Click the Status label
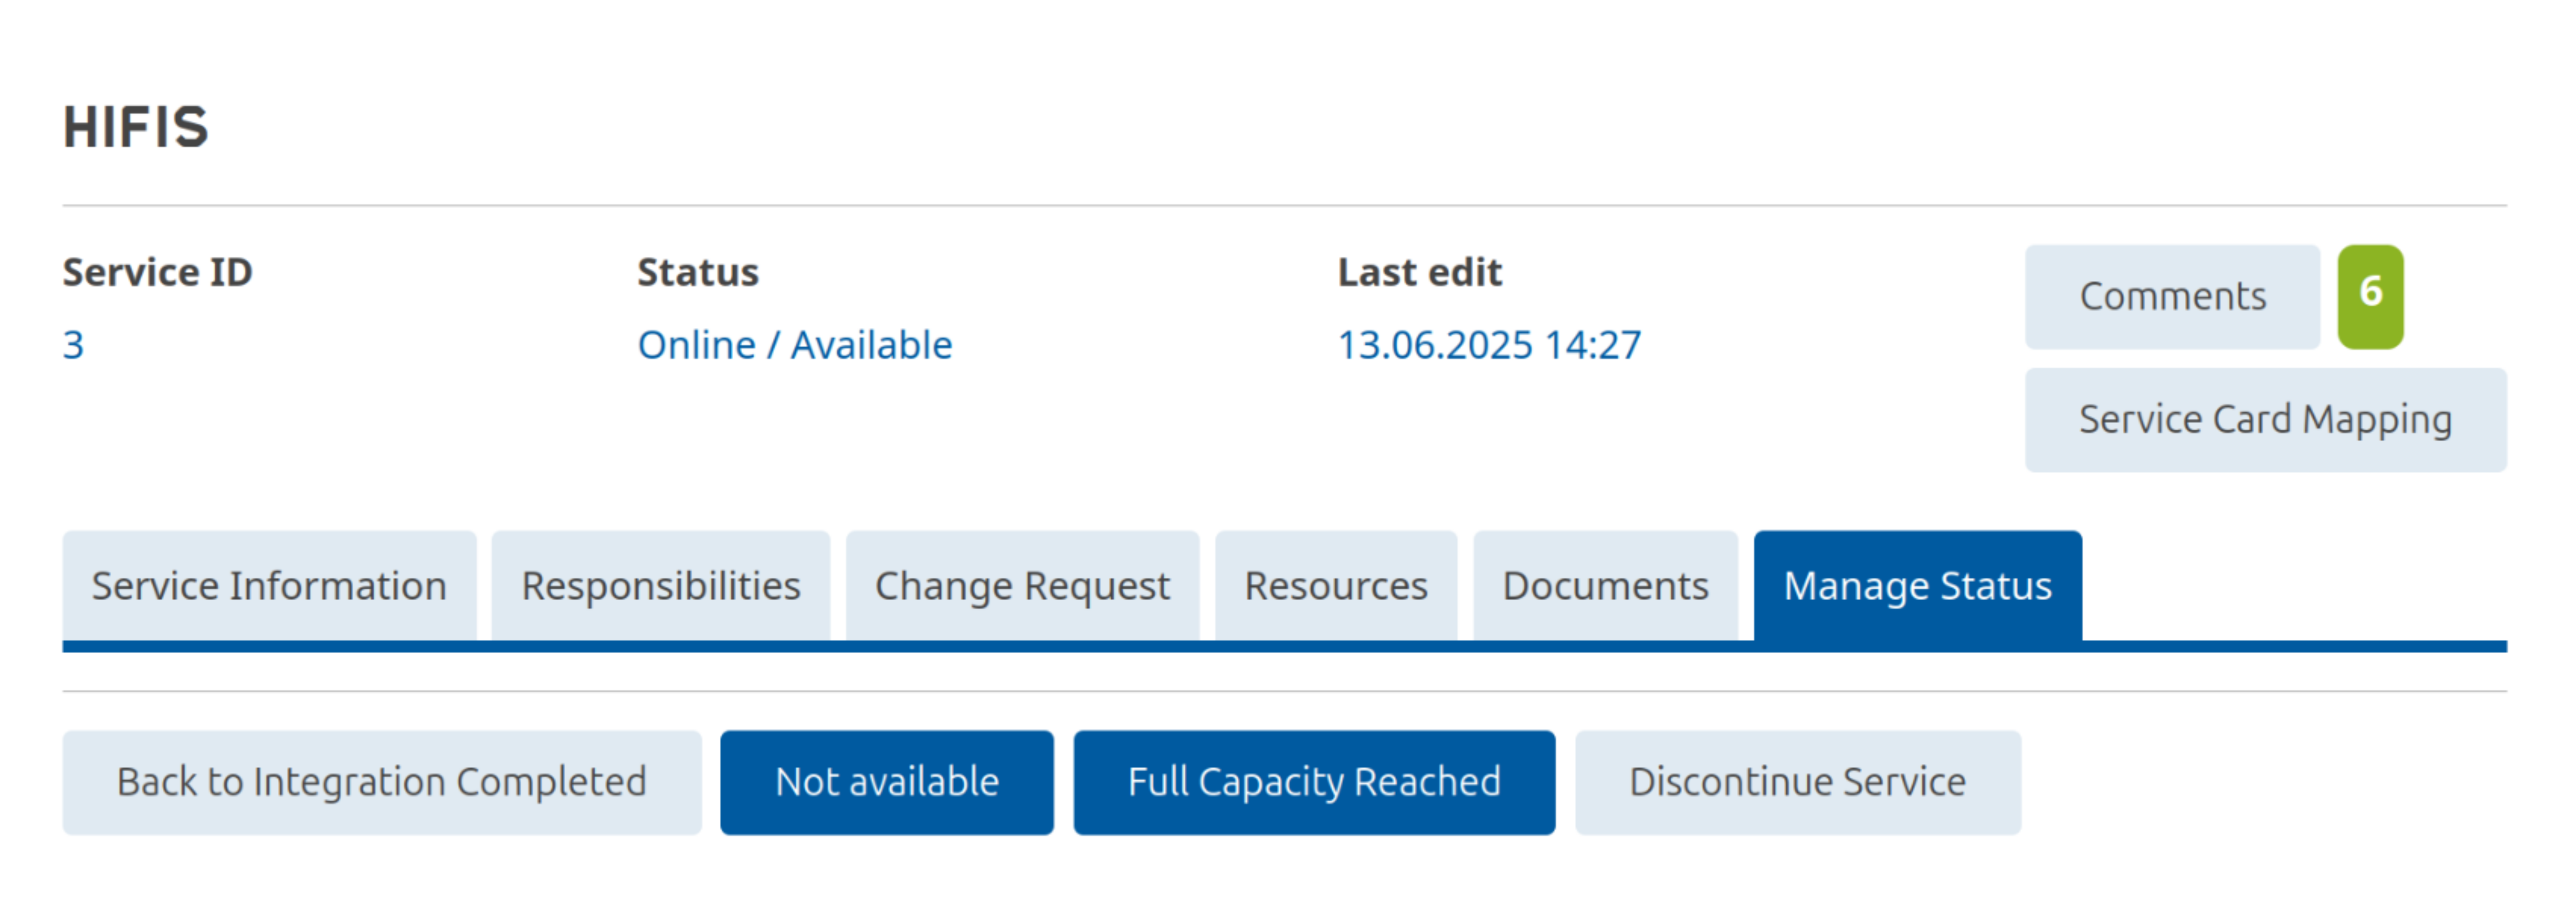The image size is (2576, 916). coord(698,272)
